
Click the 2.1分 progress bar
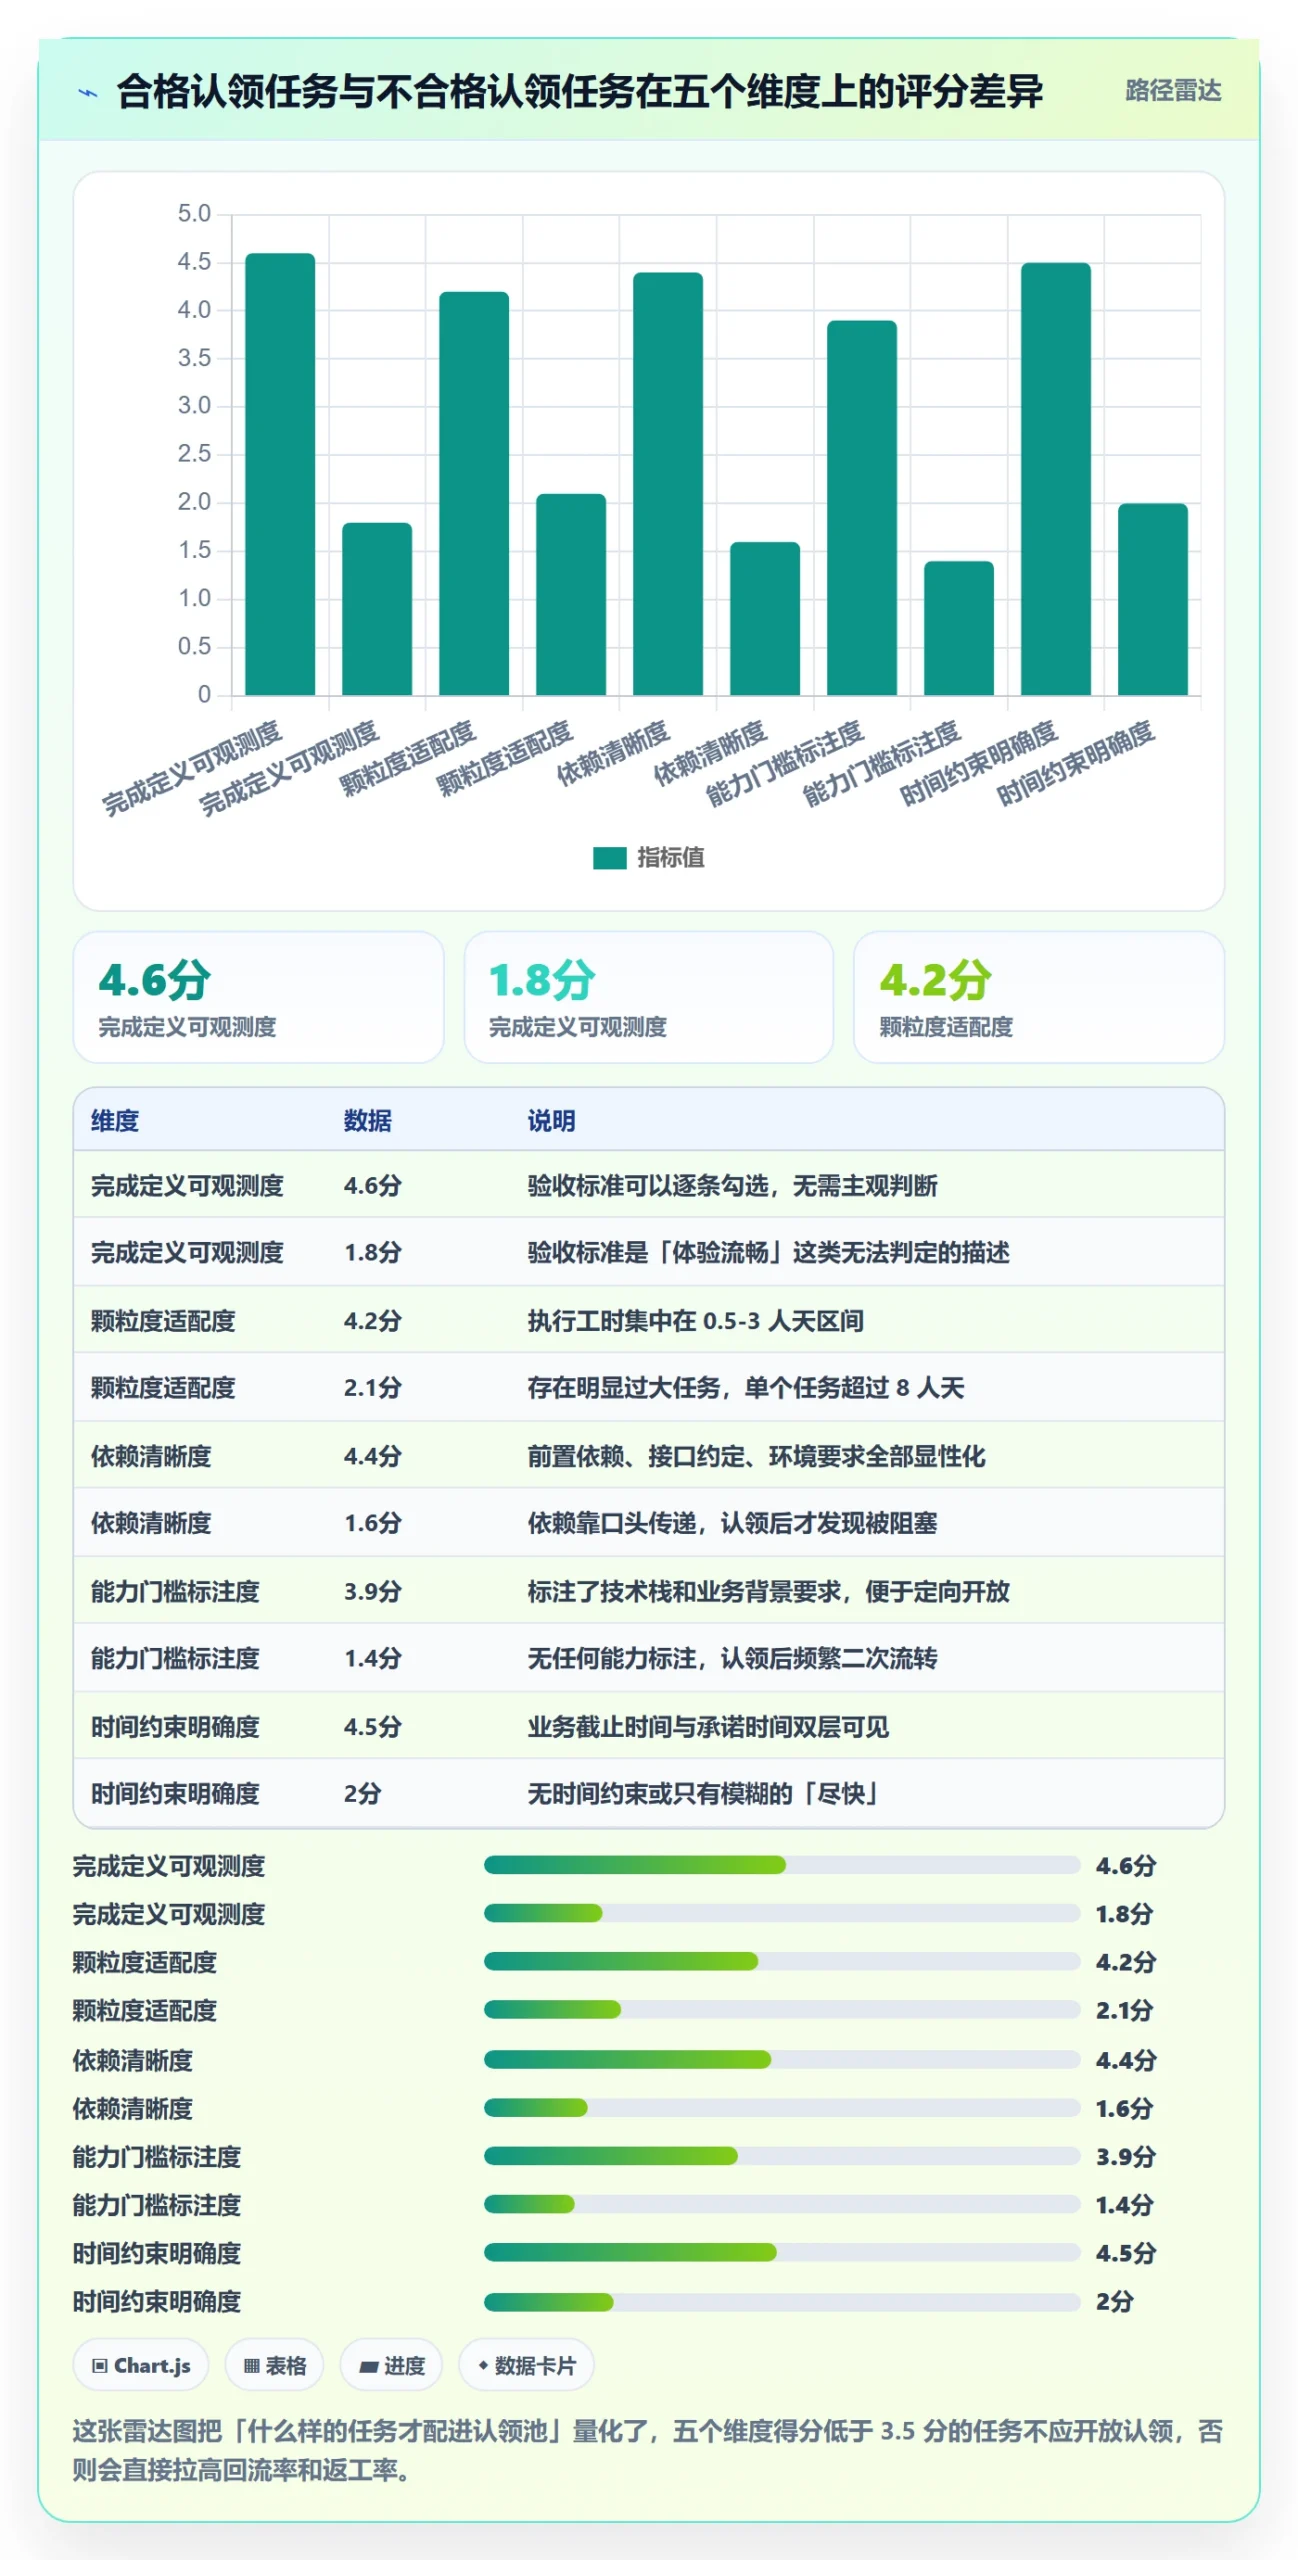pos(782,2009)
